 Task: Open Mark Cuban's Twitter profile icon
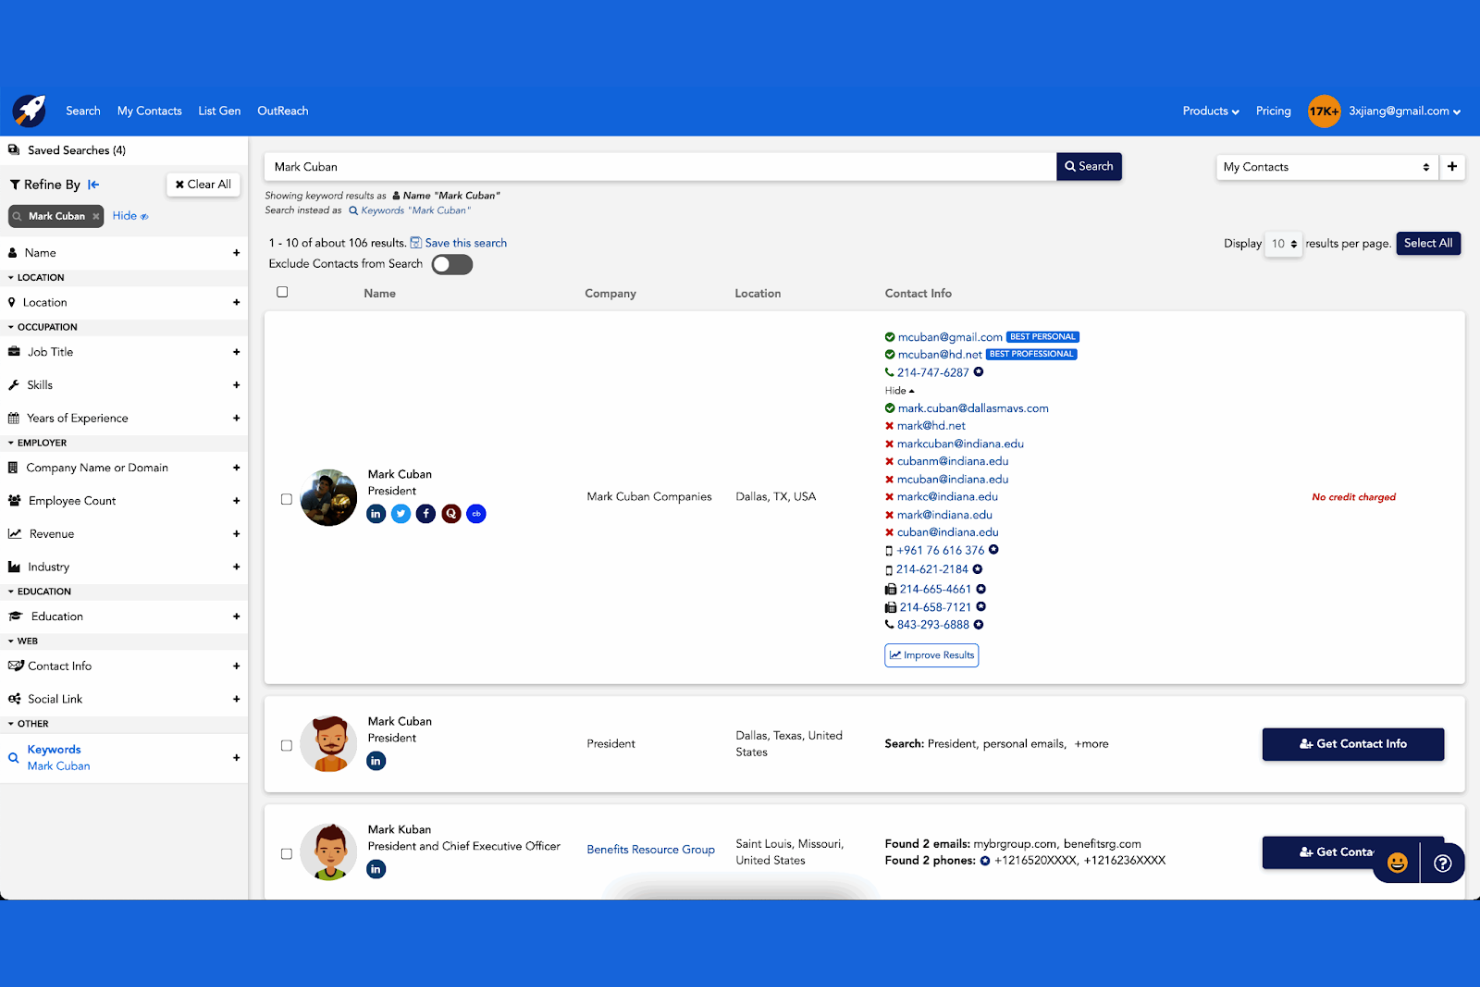(x=401, y=513)
